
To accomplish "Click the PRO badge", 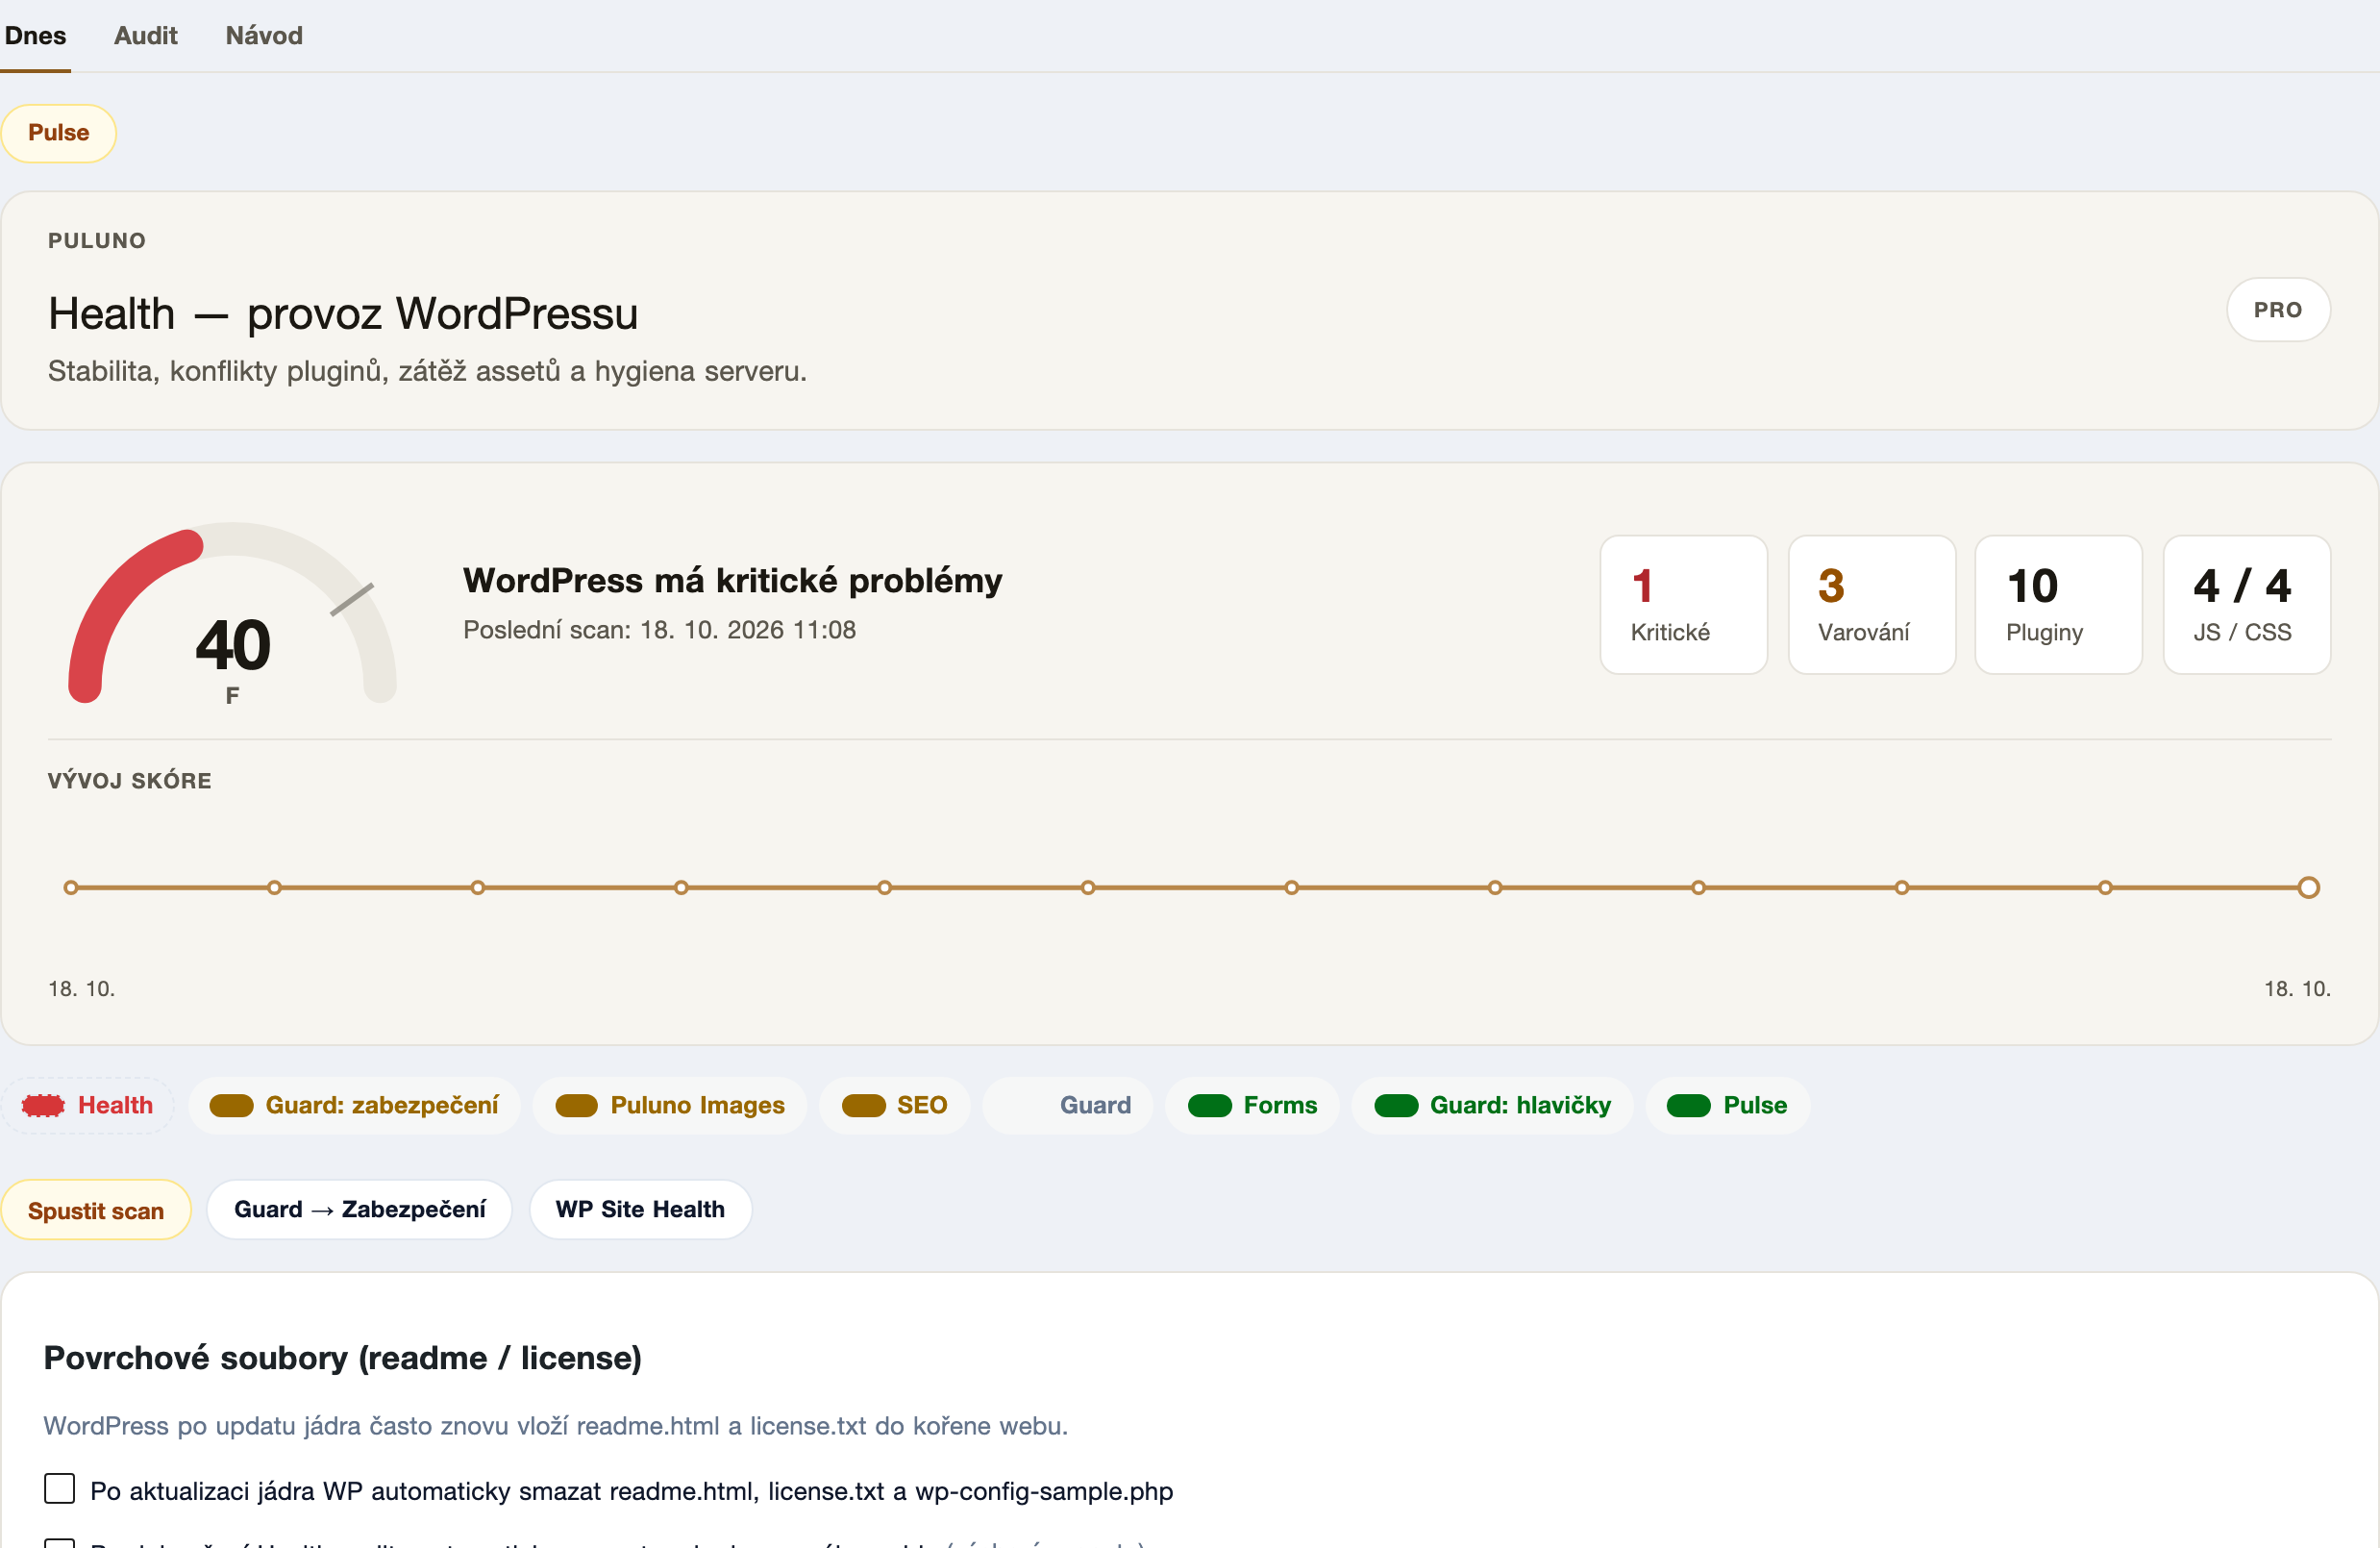I will (x=2277, y=310).
